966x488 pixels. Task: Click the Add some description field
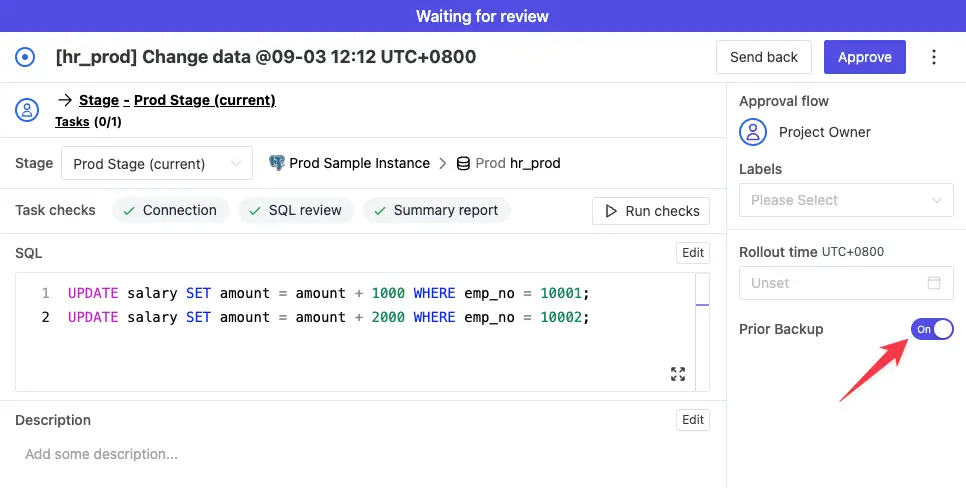tap(362, 454)
